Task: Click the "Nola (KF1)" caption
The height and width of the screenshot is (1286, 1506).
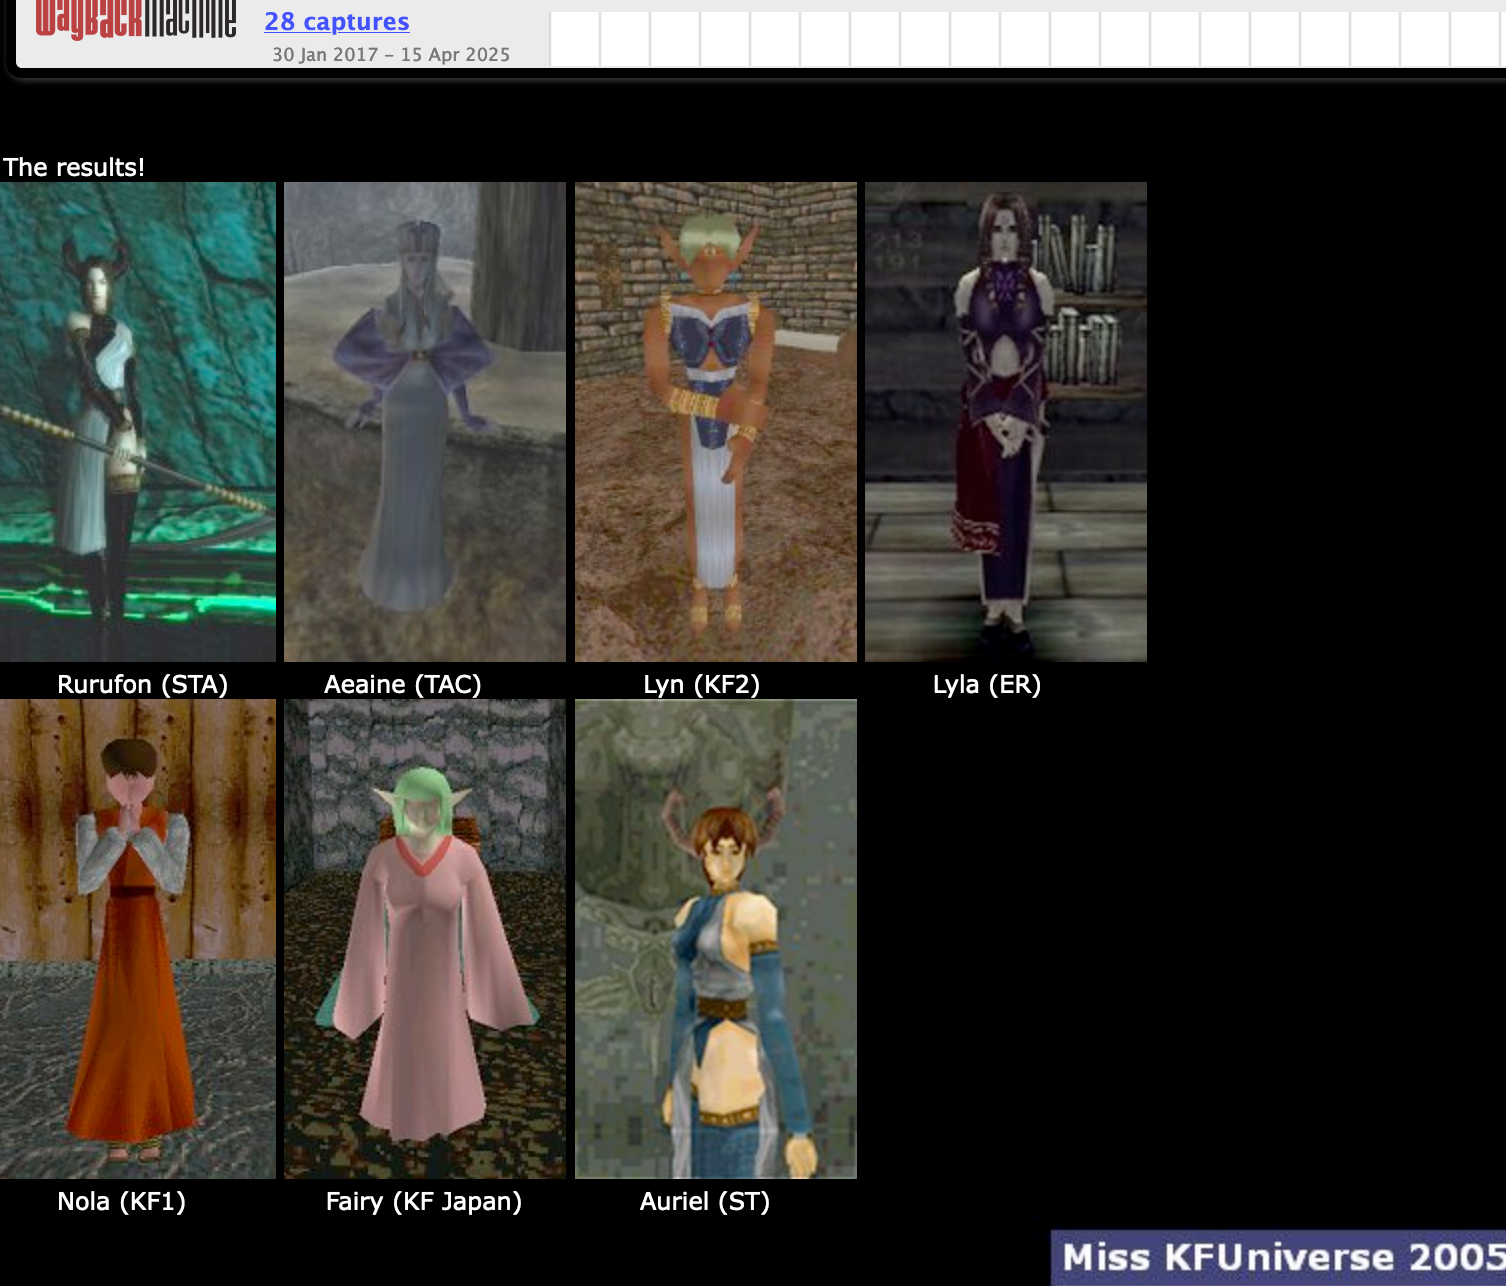Action: (121, 1202)
